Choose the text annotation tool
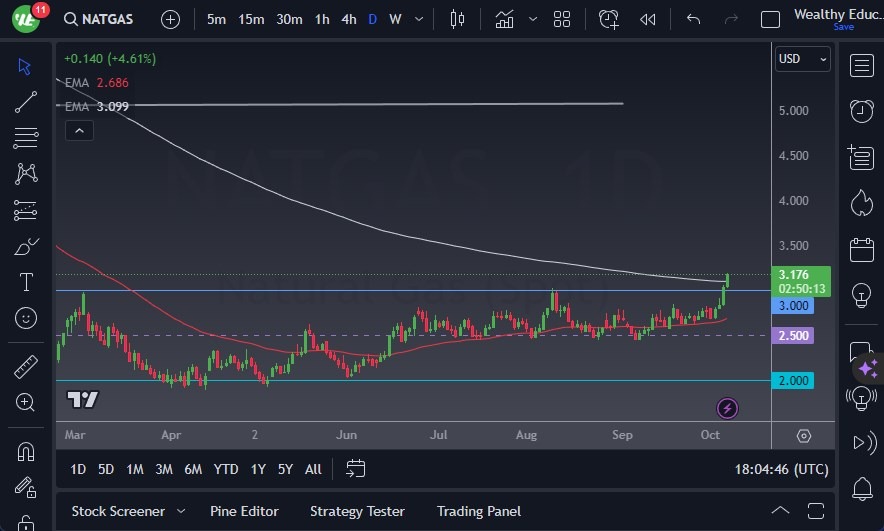The image size is (884, 531). [26, 282]
